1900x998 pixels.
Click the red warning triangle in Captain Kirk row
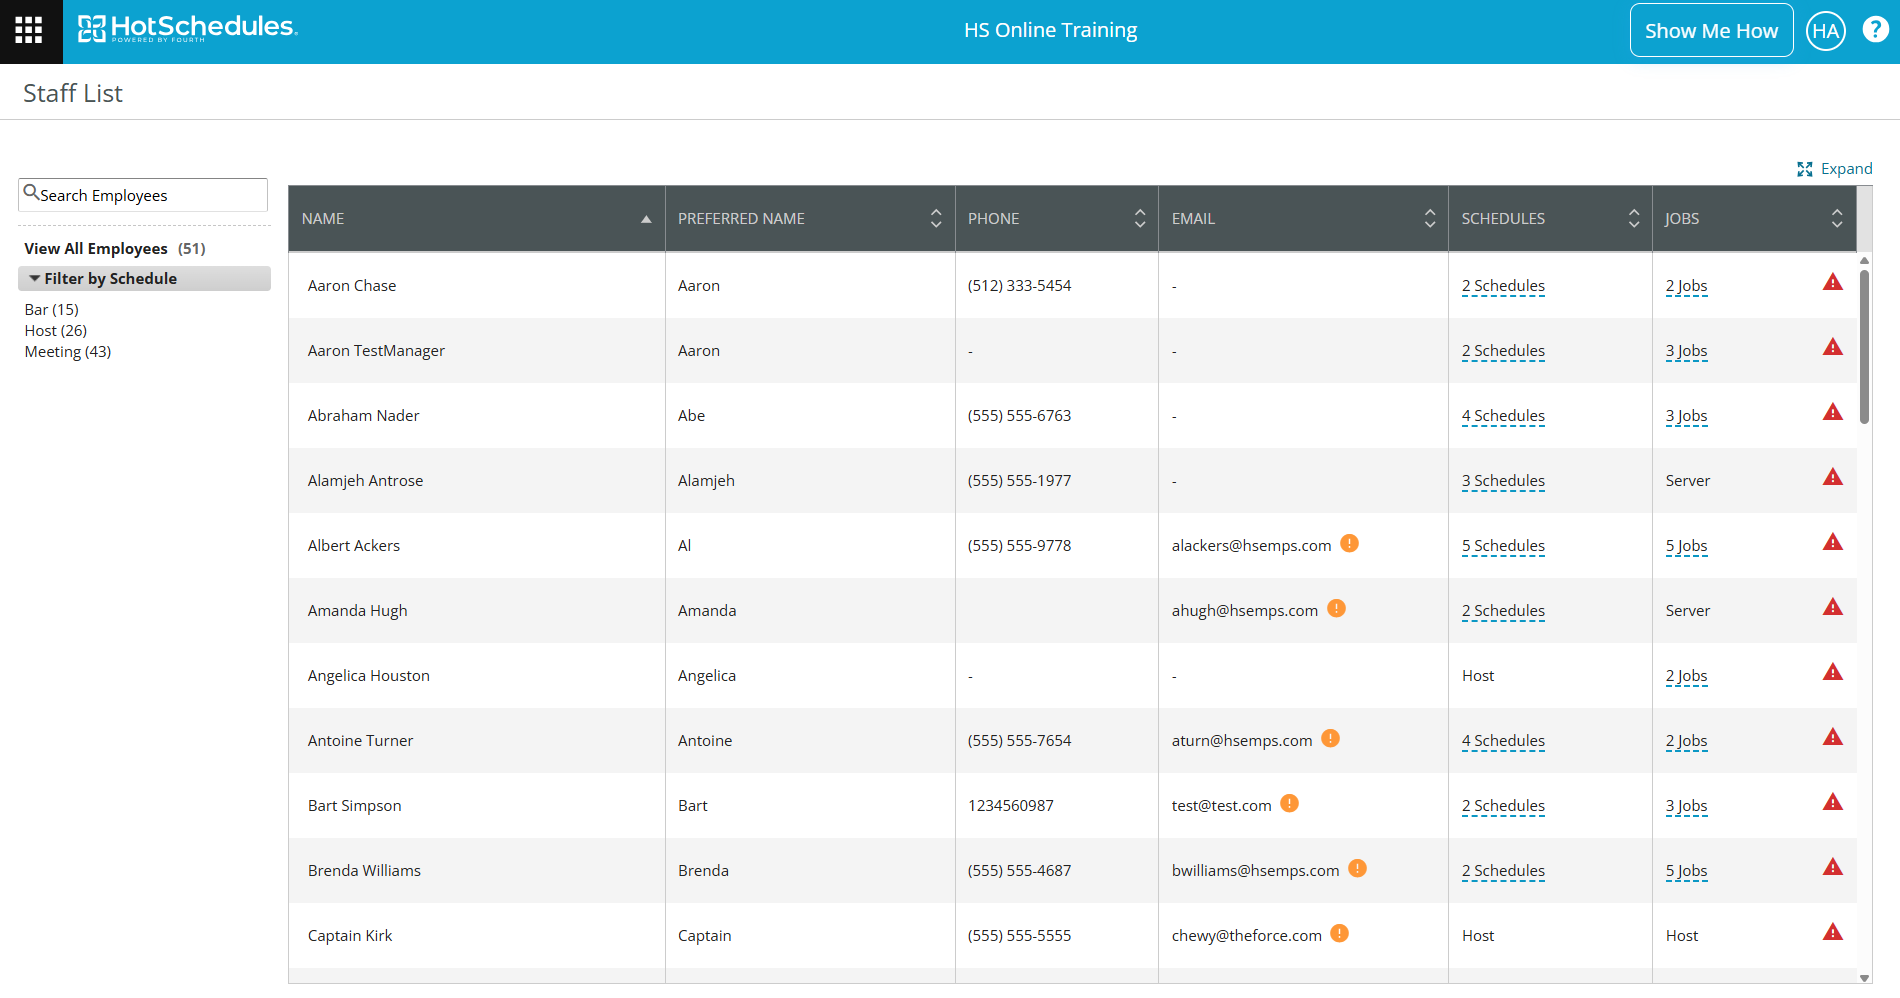[1832, 933]
